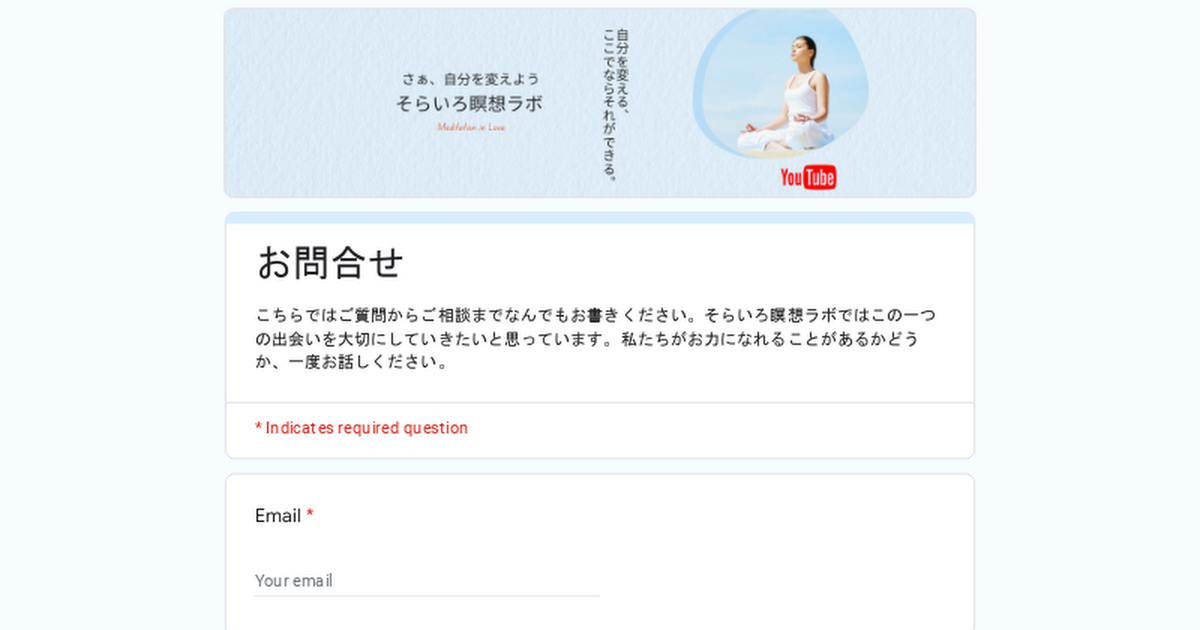The width and height of the screenshot is (1200, 630).
Task: Click the underline beneath Your email placeholder
Action: [x=427, y=596]
